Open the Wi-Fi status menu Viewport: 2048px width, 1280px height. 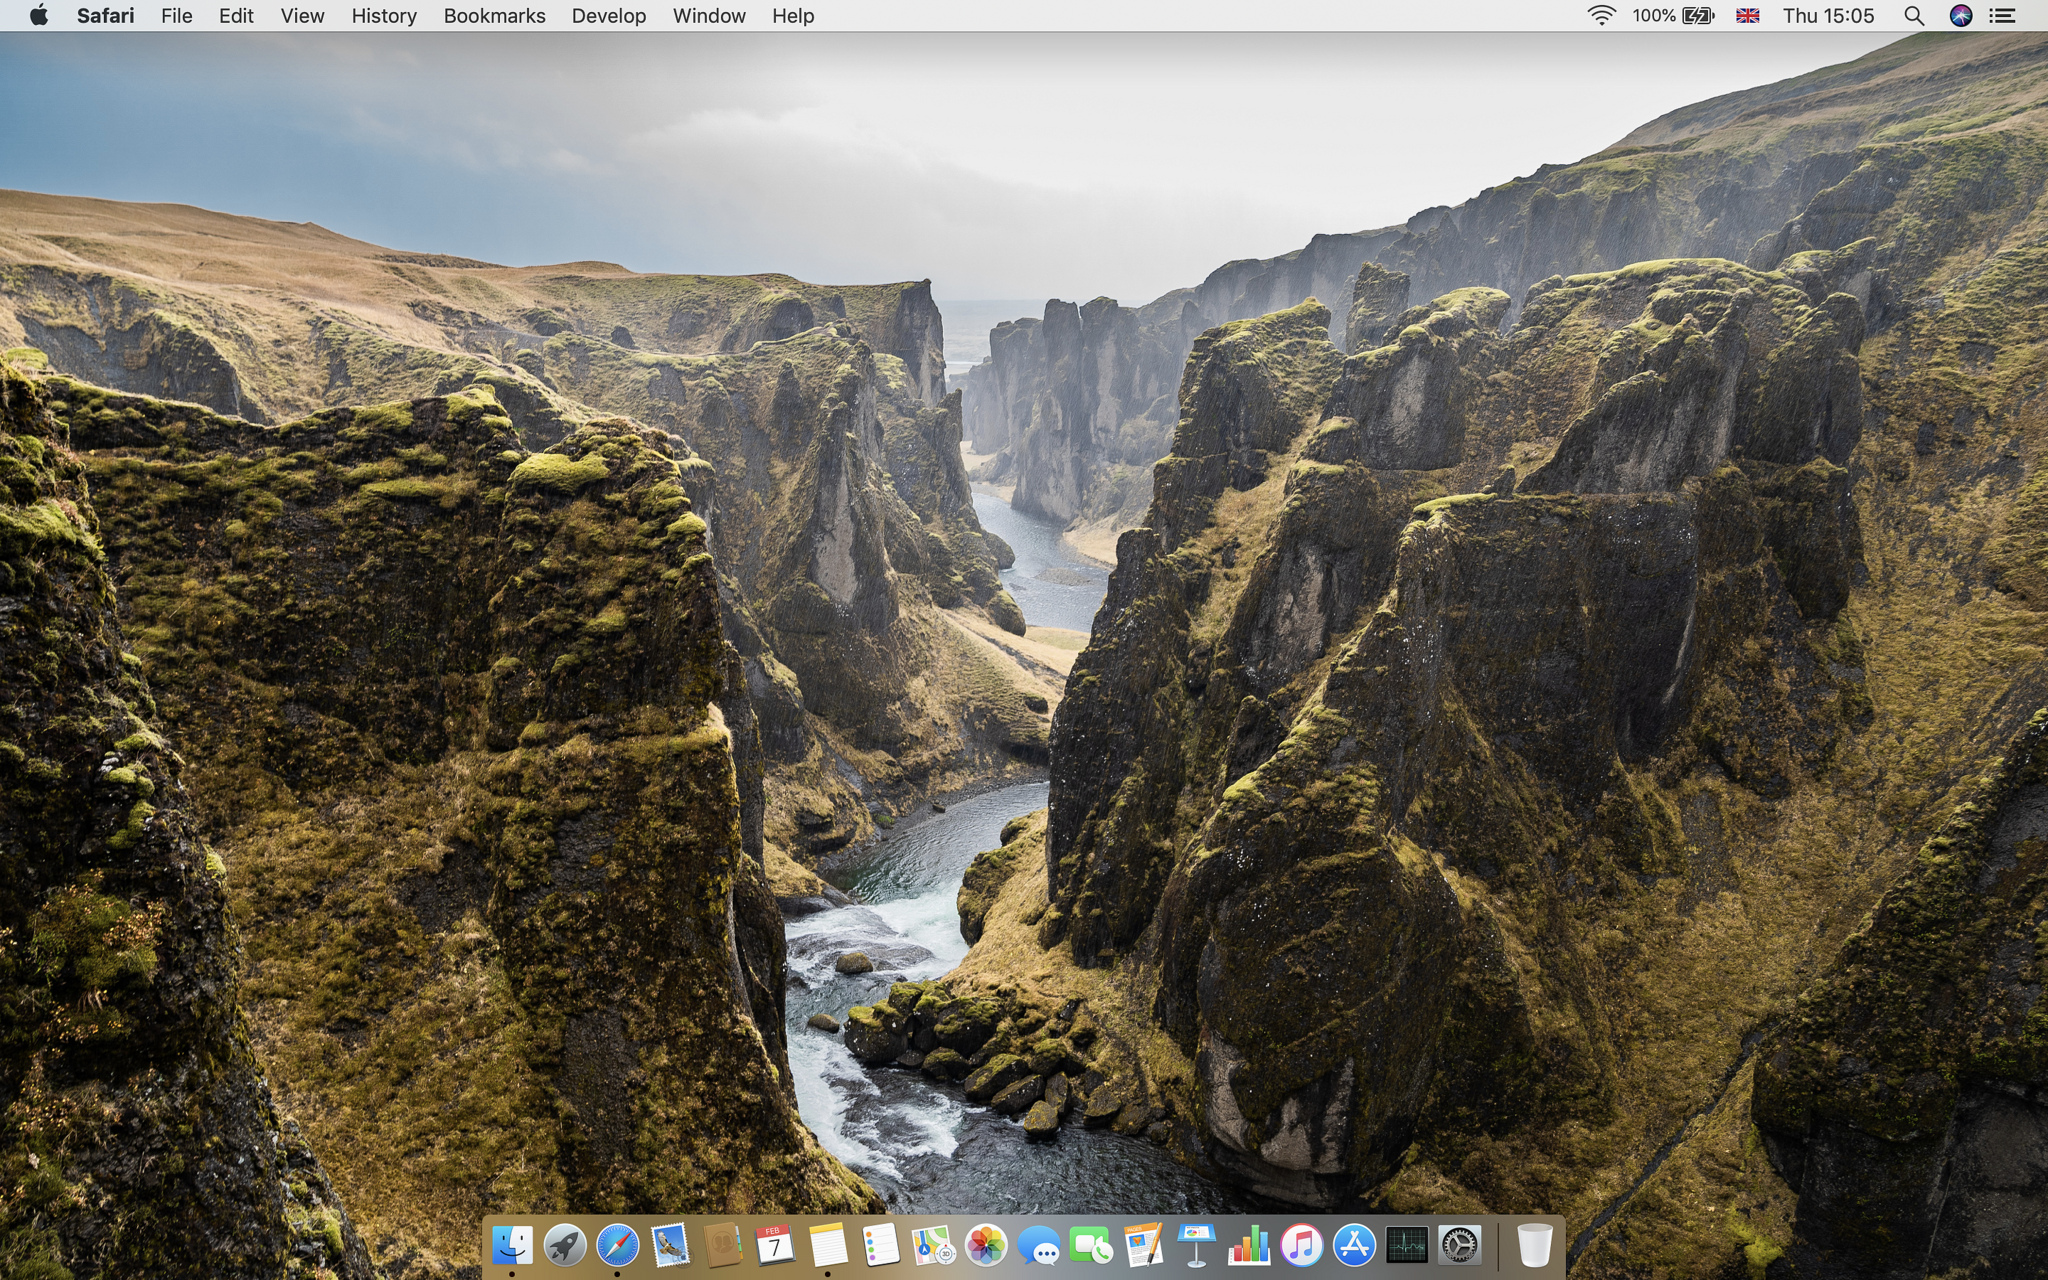1601,16
